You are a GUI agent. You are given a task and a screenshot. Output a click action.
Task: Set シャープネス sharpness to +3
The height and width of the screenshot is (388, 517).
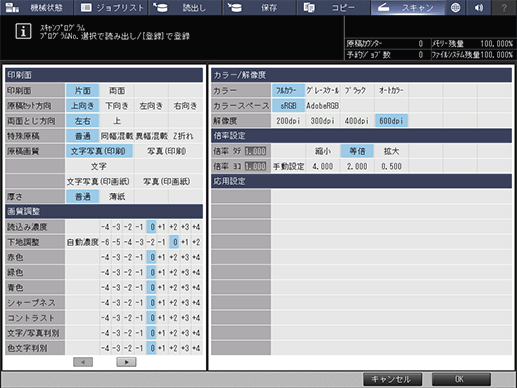[x=185, y=303]
